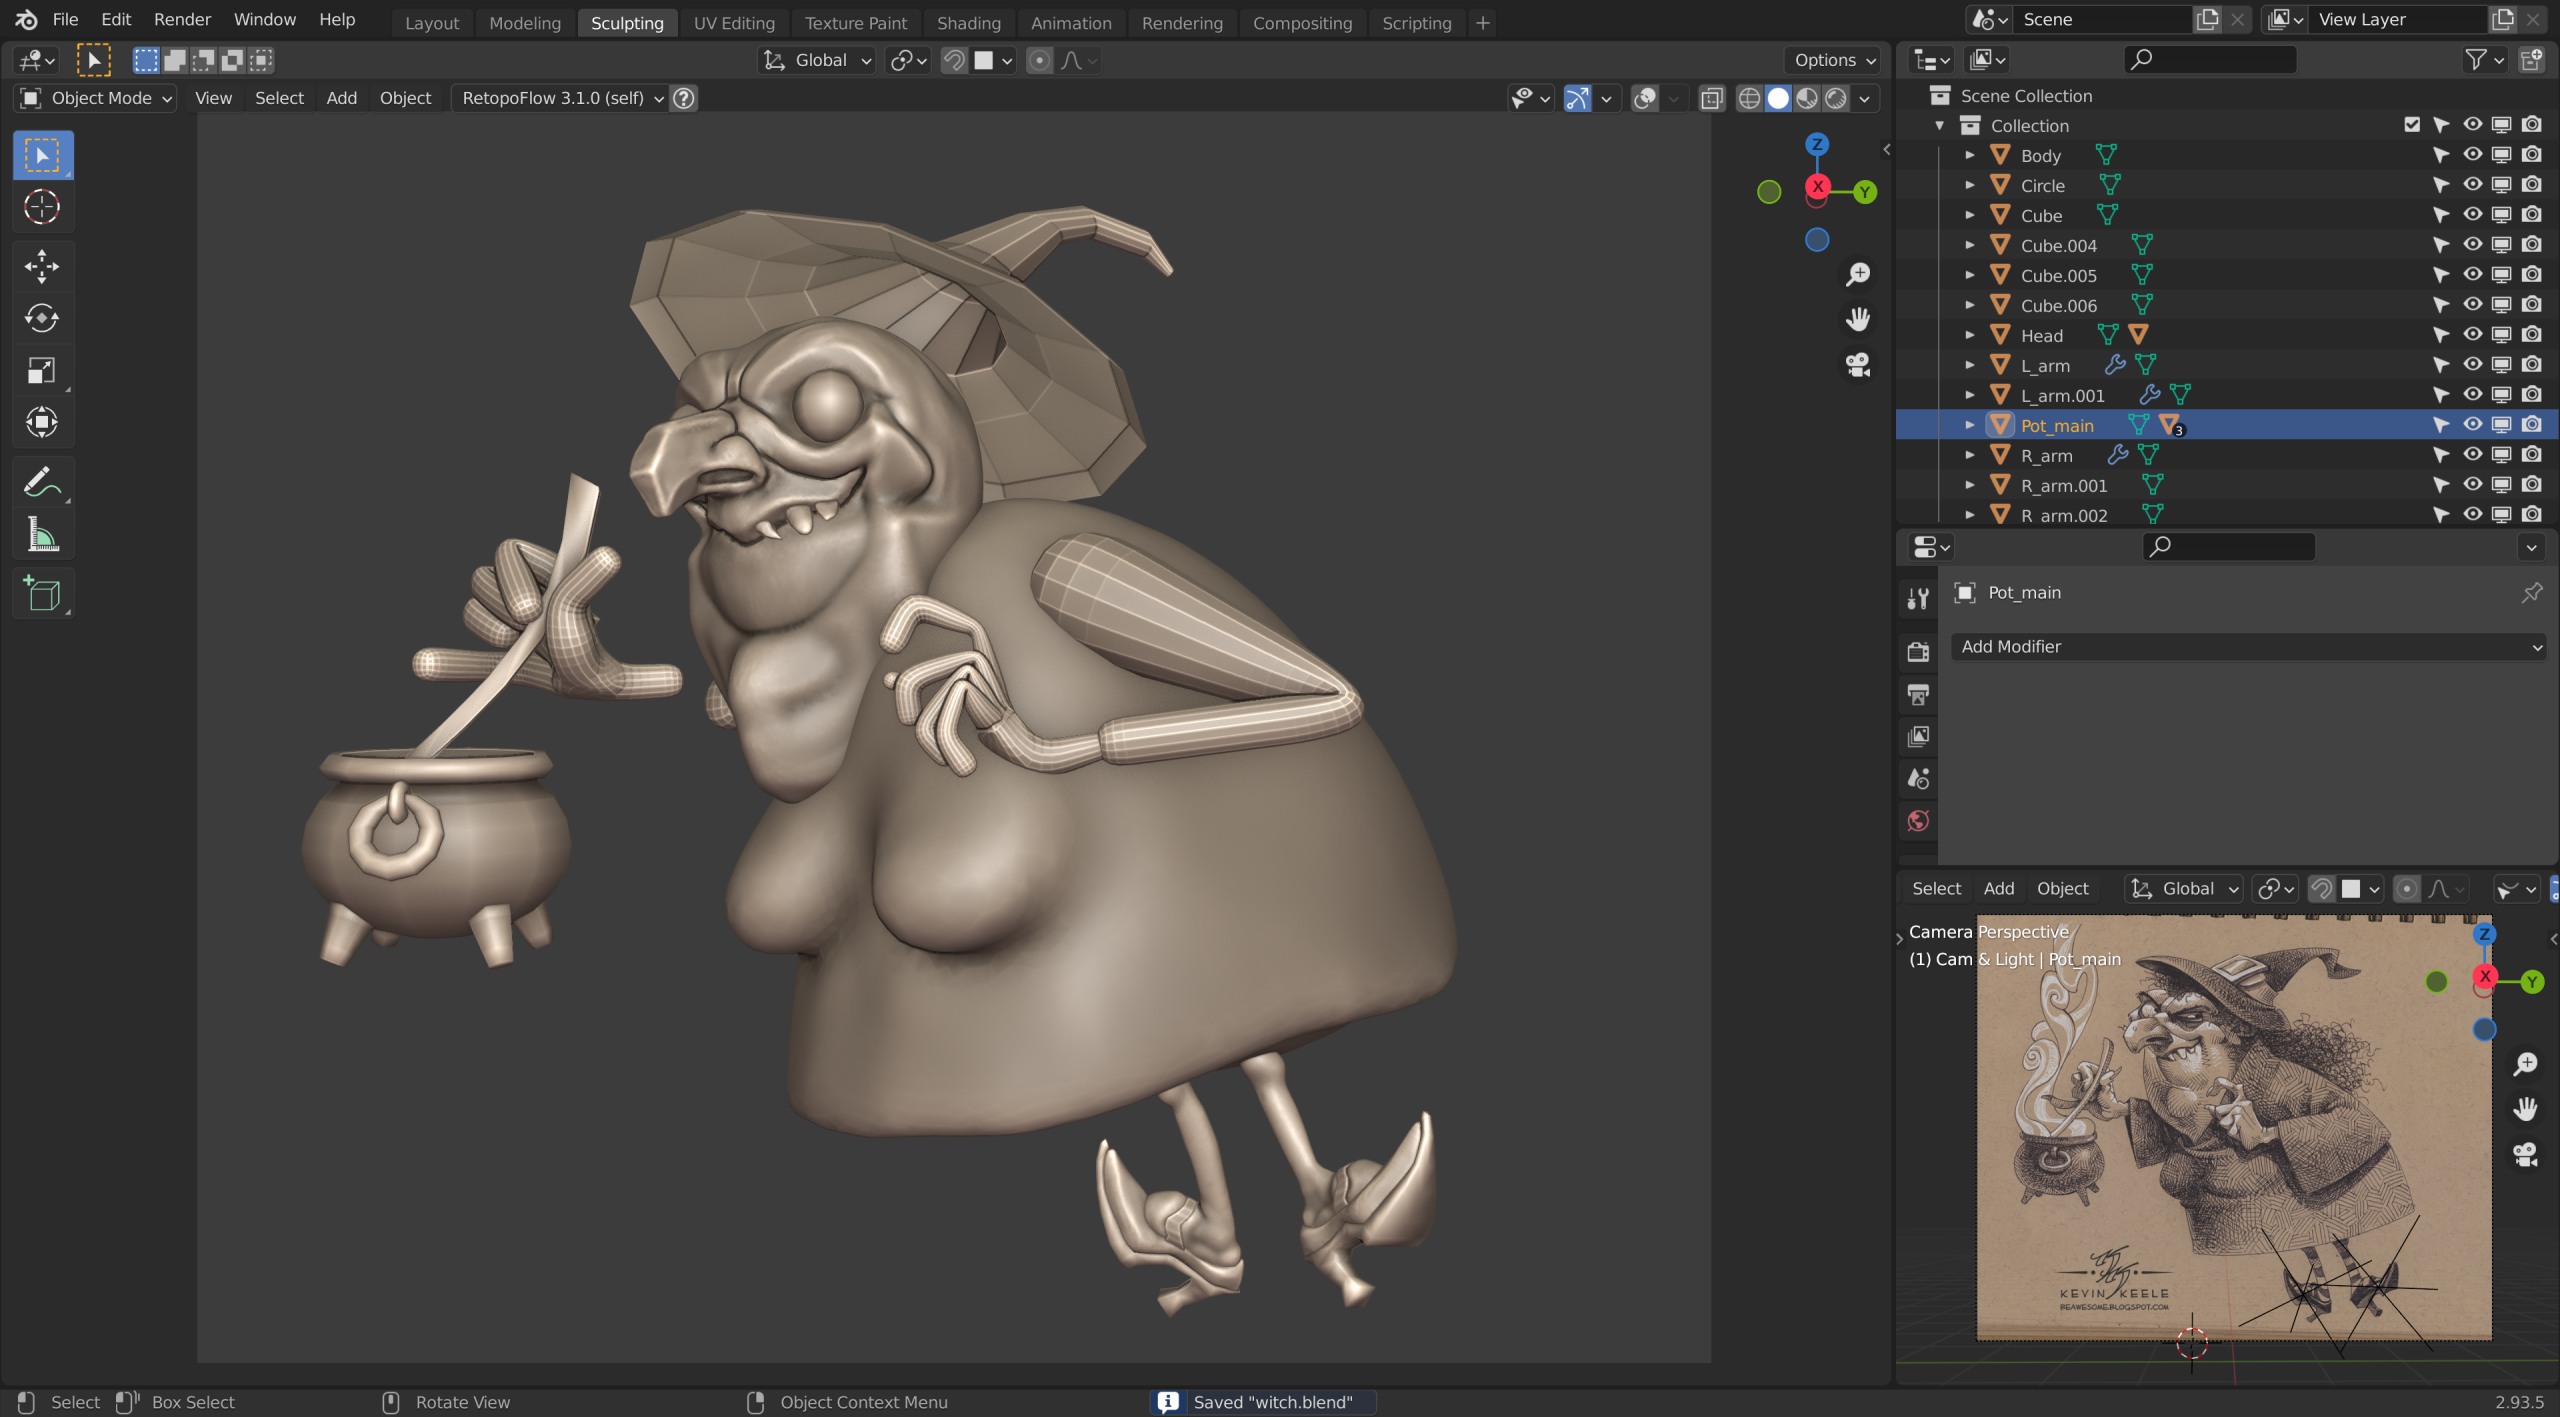The image size is (2560, 1417).
Task: Switch to the Shading workspace tab
Action: click(968, 23)
